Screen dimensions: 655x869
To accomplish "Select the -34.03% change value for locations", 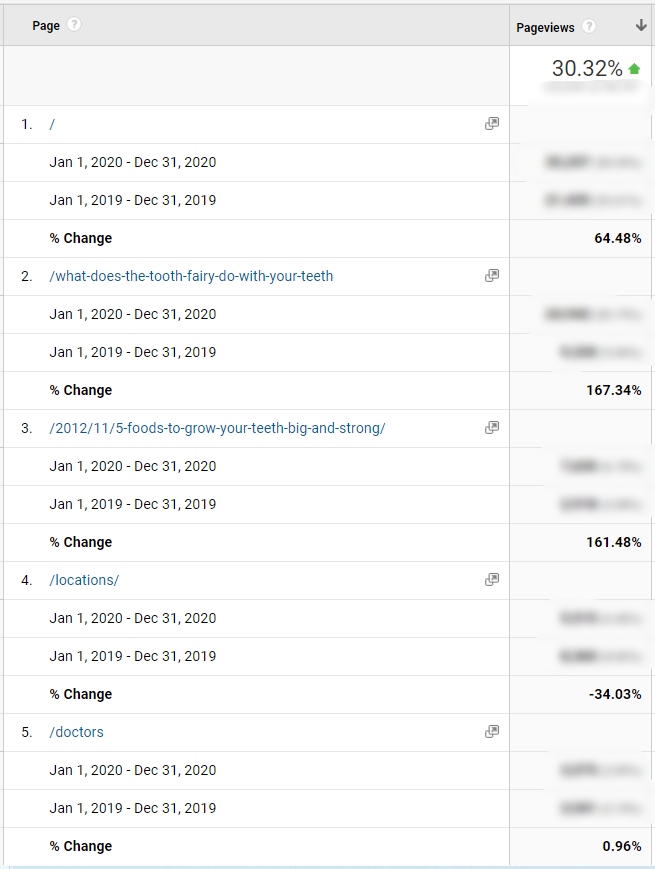I will click(x=615, y=694).
